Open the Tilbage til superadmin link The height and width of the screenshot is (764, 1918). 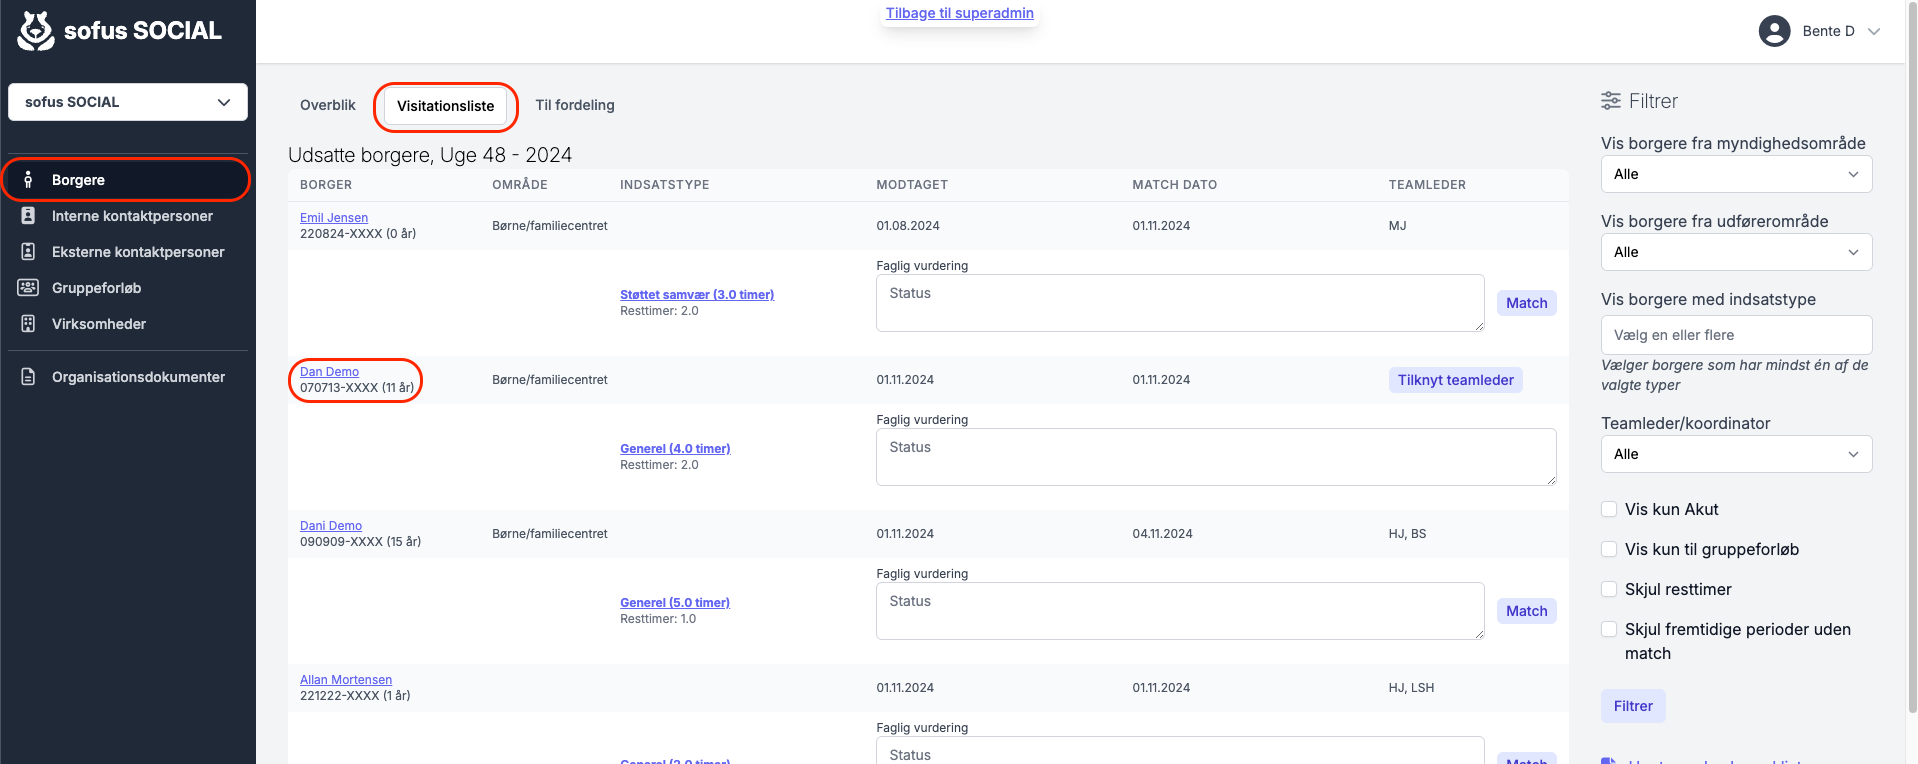(x=960, y=13)
